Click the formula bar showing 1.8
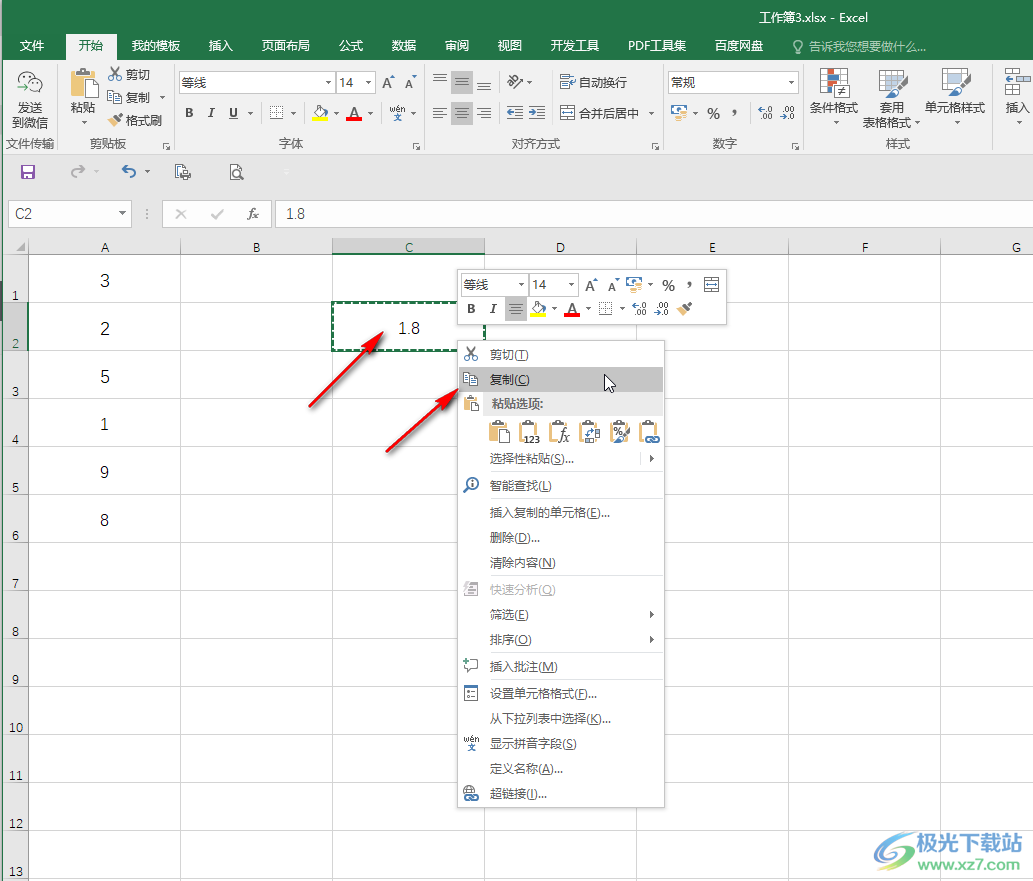This screenshot has height=881, width=1033. [654, 214]
